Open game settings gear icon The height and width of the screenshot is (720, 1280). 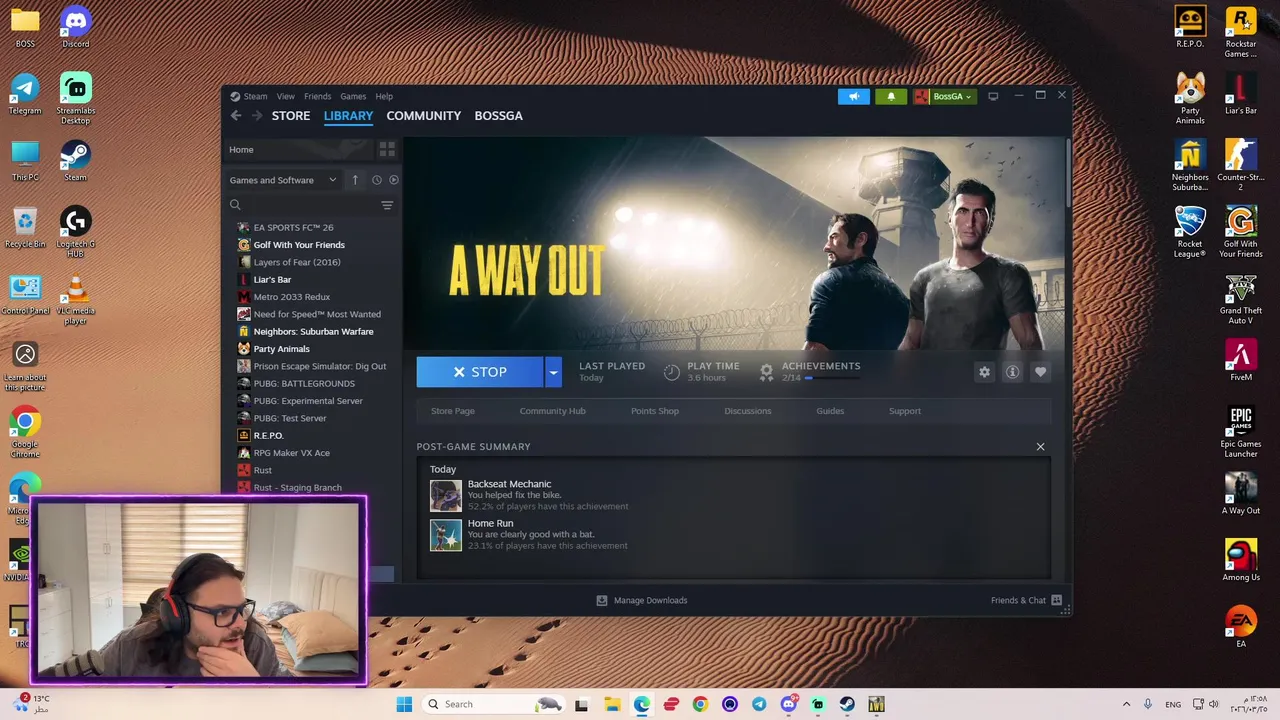[x=984, y=372]
